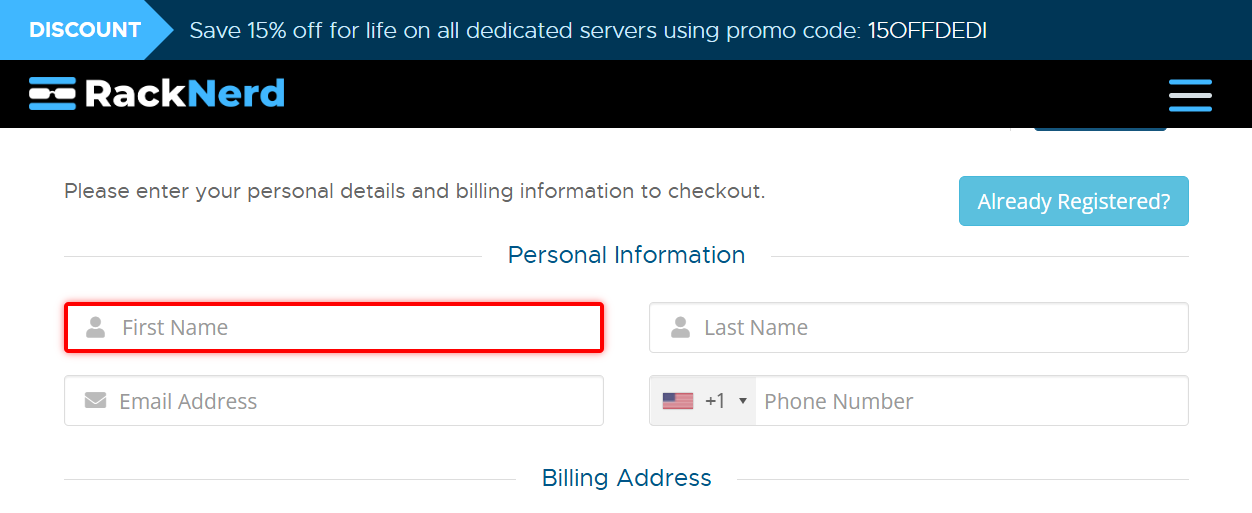Click the person icon in Last Name
Viewport: 1252px width, 513px height.
(x=681, y=327)
